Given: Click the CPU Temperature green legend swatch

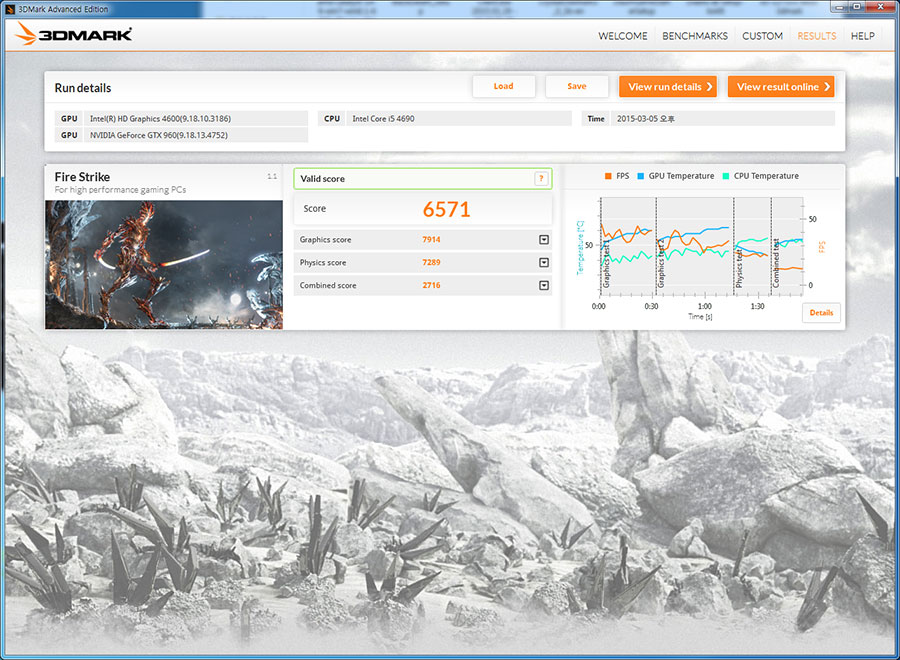Looking at the screenshot, I should 726,176.
